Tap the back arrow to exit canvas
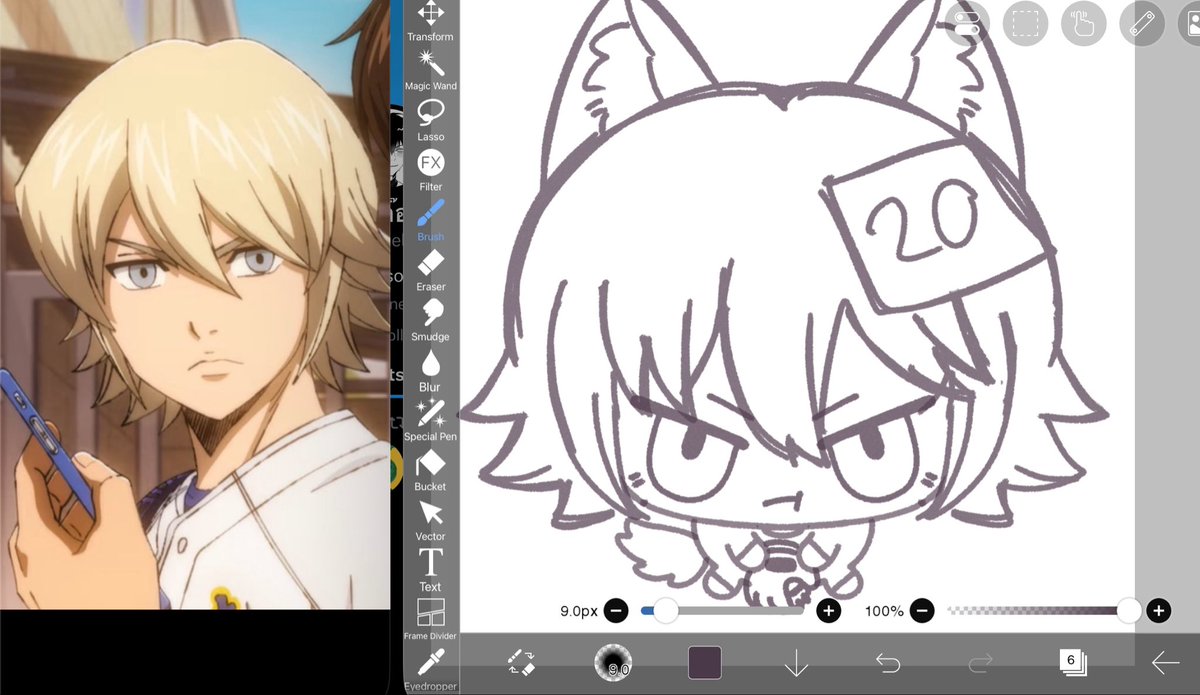 pos(1164,662)
